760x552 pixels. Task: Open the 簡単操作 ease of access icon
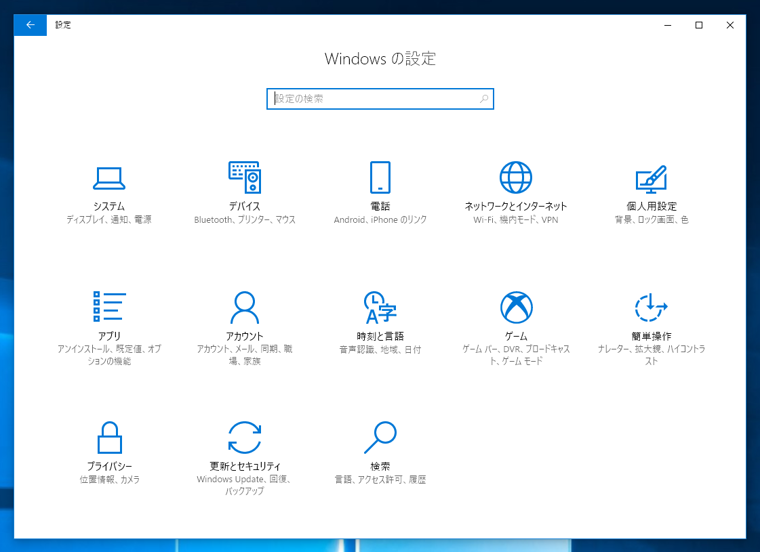coord(651,307)
